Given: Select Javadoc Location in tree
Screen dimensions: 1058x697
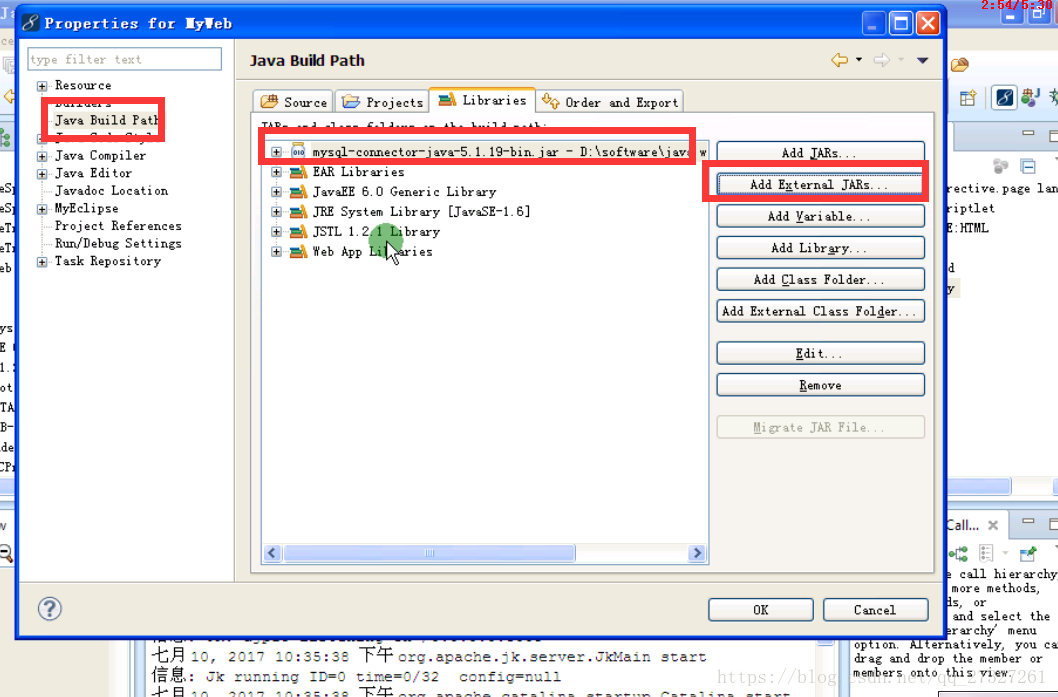Looking at the screenshot, I should click(x=111, y=191).
